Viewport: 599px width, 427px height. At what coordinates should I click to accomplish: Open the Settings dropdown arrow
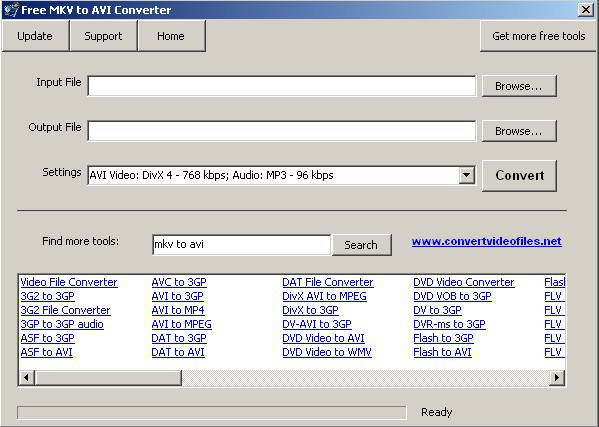[x=466, y=175]
